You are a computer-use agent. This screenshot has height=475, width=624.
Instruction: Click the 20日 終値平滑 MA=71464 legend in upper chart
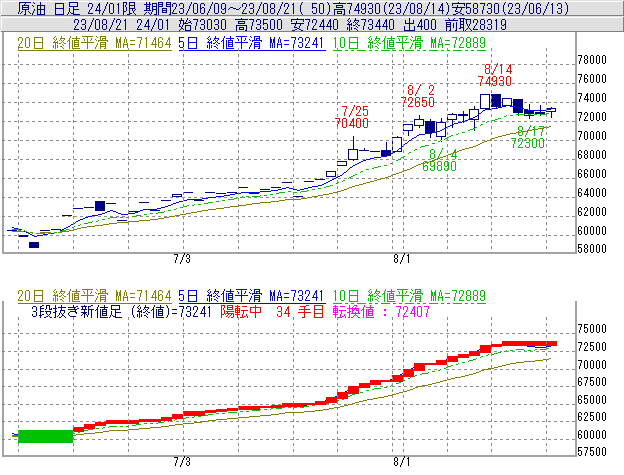tap(94, 43)
